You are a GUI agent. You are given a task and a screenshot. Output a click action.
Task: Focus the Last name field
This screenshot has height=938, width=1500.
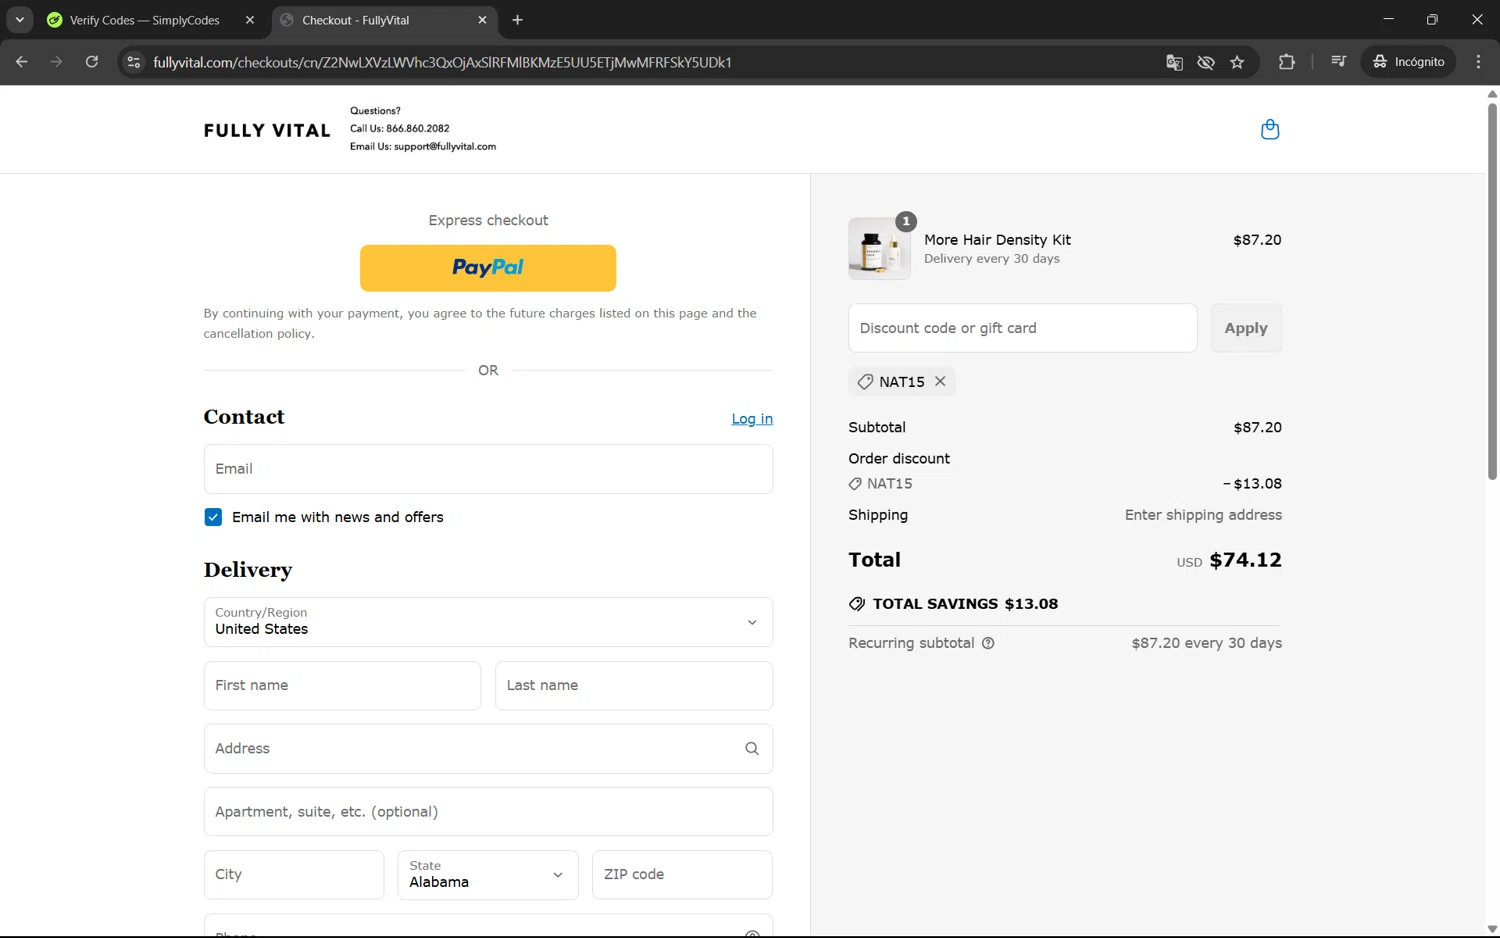click(x=634, y=686)
